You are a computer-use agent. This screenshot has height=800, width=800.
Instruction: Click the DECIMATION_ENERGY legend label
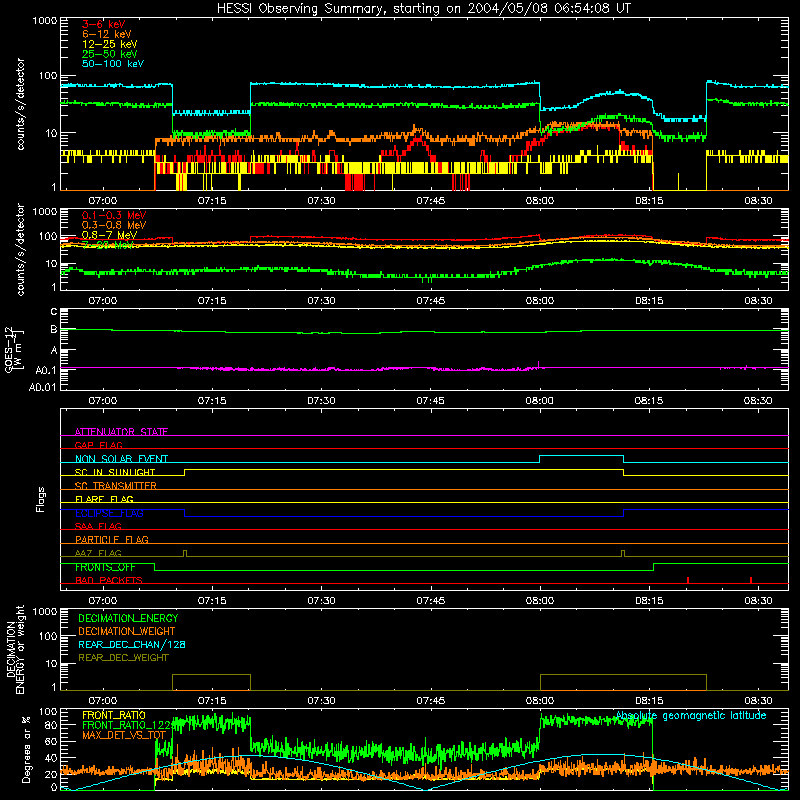[x=128, y=618]
